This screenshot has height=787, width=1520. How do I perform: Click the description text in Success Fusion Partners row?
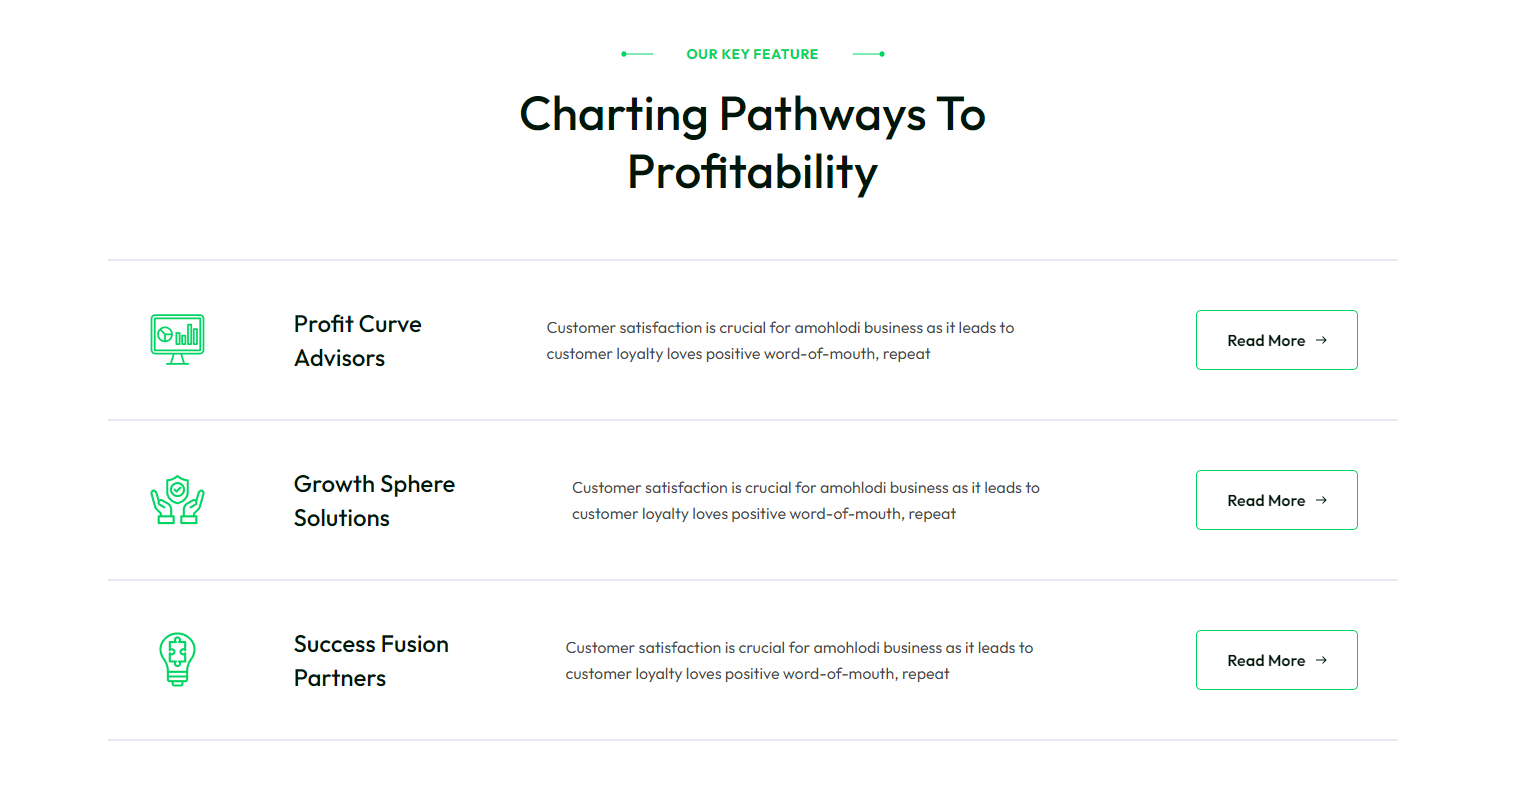[x=799, y=661]
